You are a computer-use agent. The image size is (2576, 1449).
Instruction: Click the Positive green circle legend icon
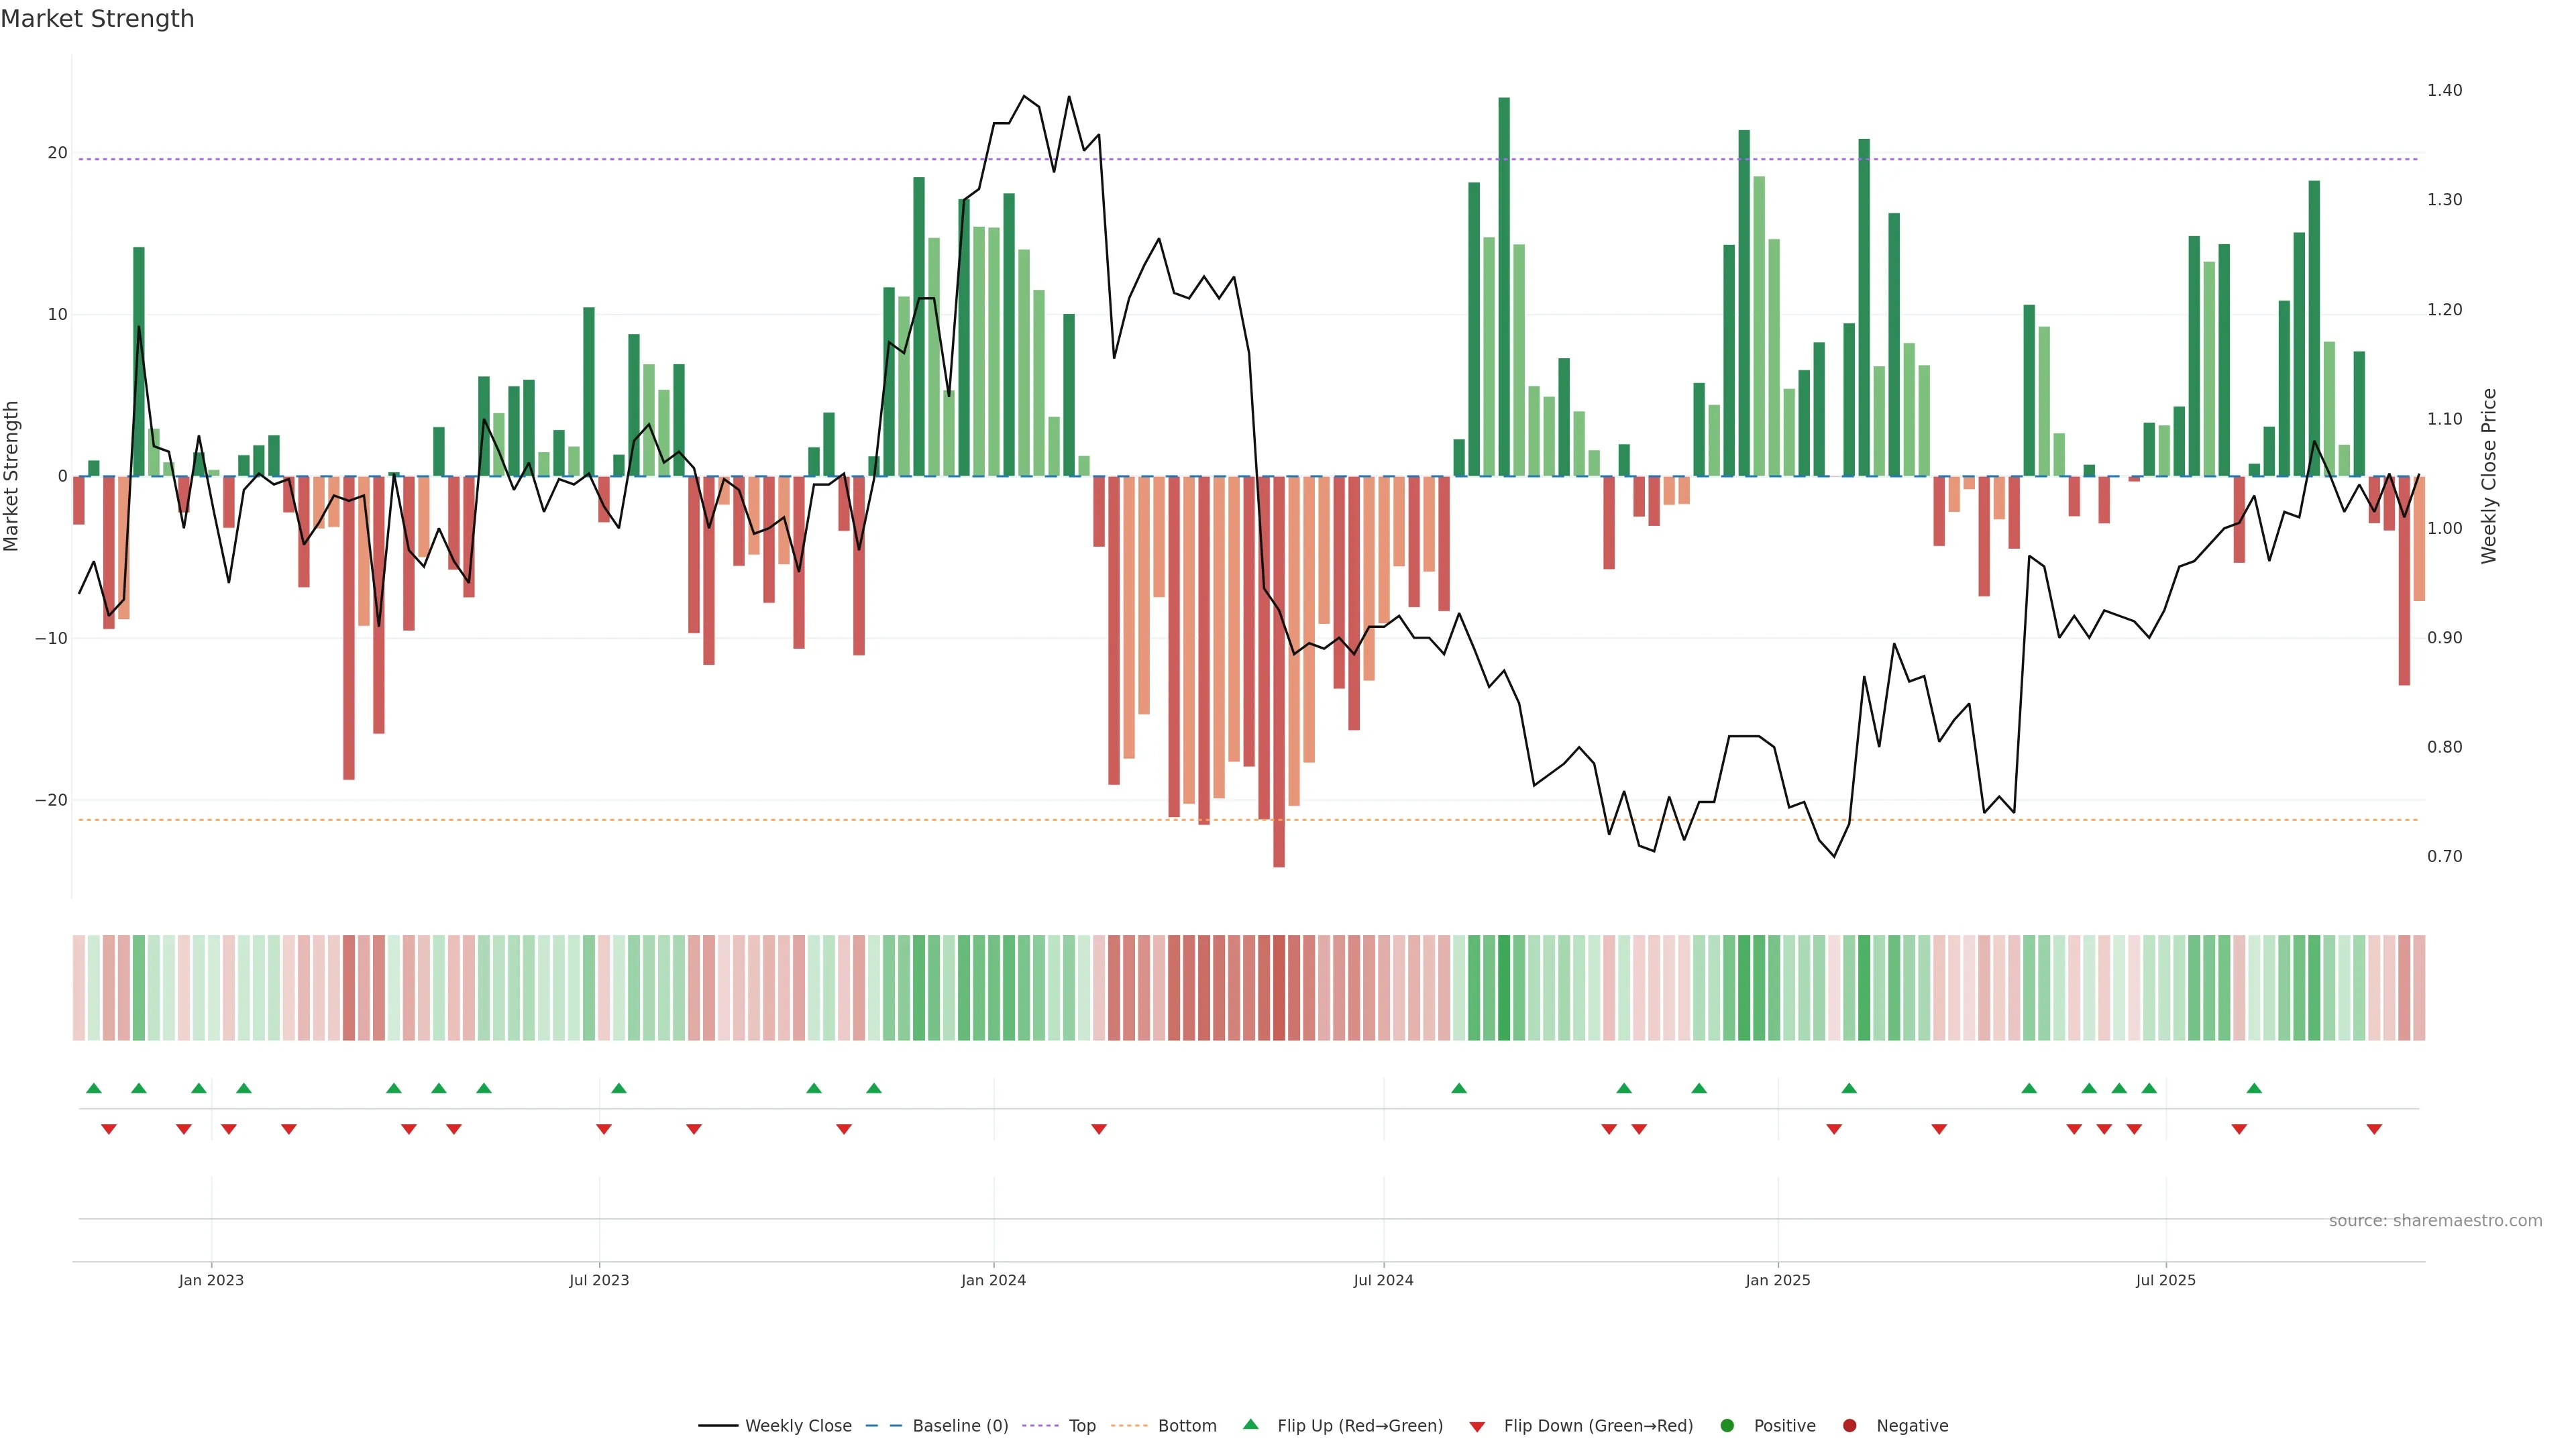click(x=1727, y=1426)
